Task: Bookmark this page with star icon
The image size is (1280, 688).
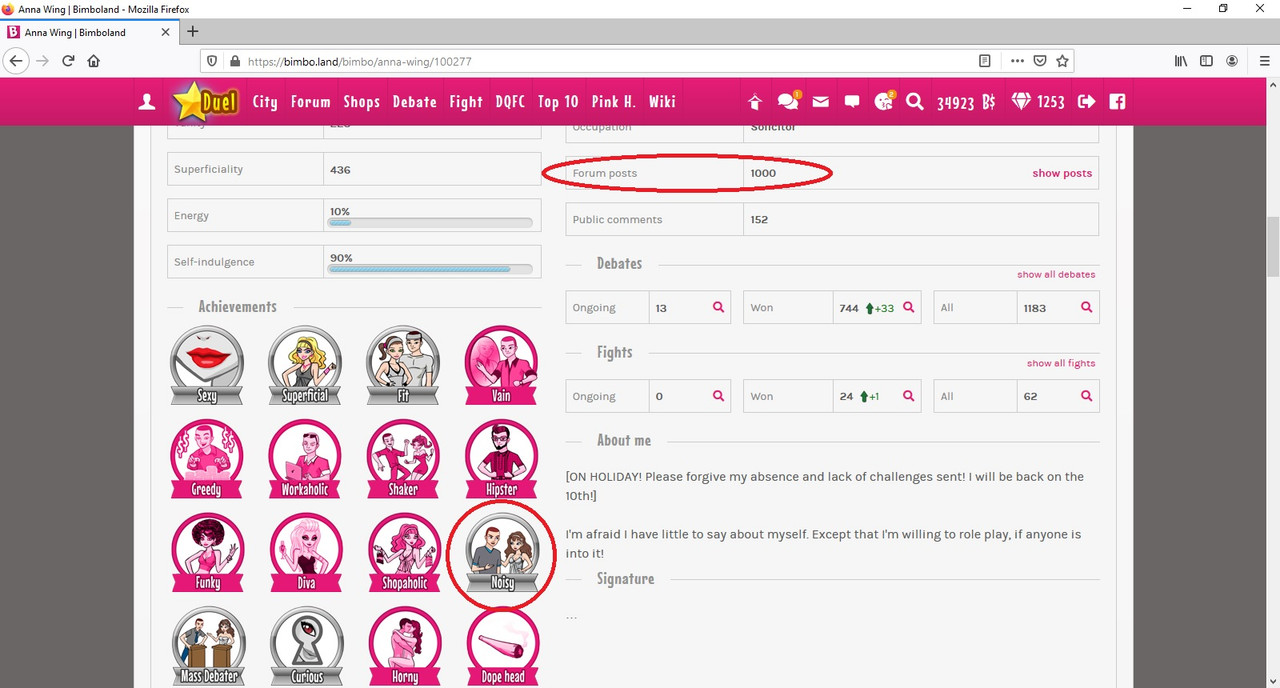Action: pyautogui.click(x=1062, y=61)
